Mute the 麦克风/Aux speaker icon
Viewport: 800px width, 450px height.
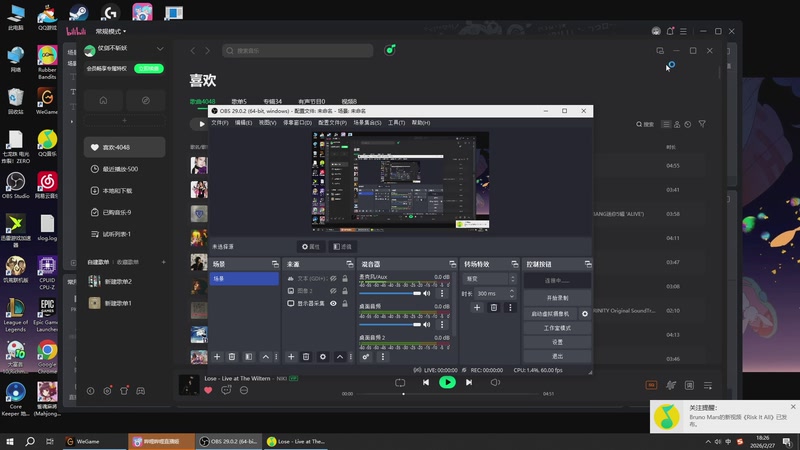[427, 293]
